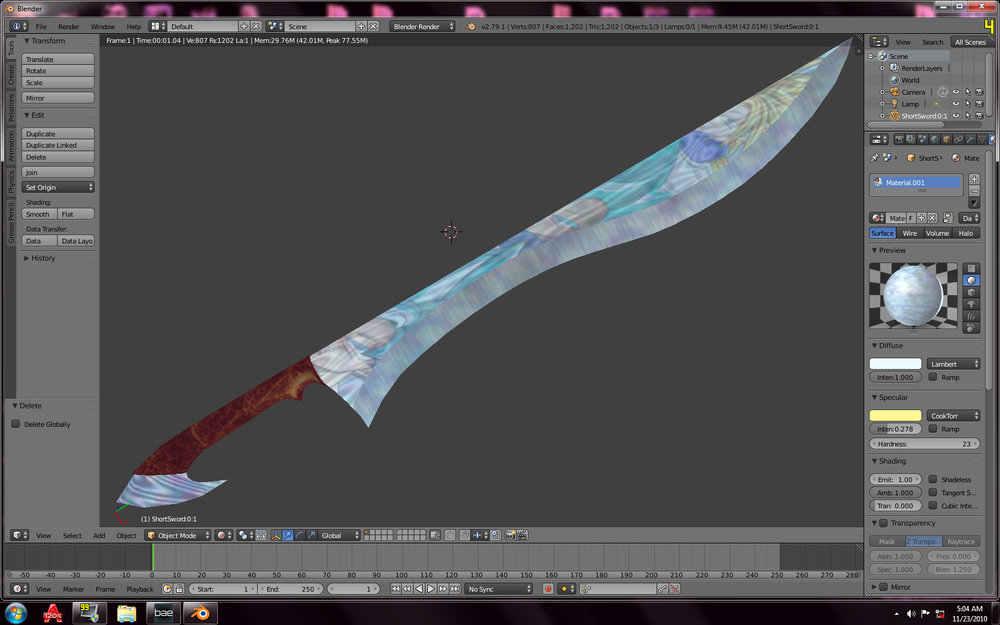Image resolution: width=1000 pixels, height=625 pixels.
Task: Open the File menu
Action: click(x=41, y=27)
